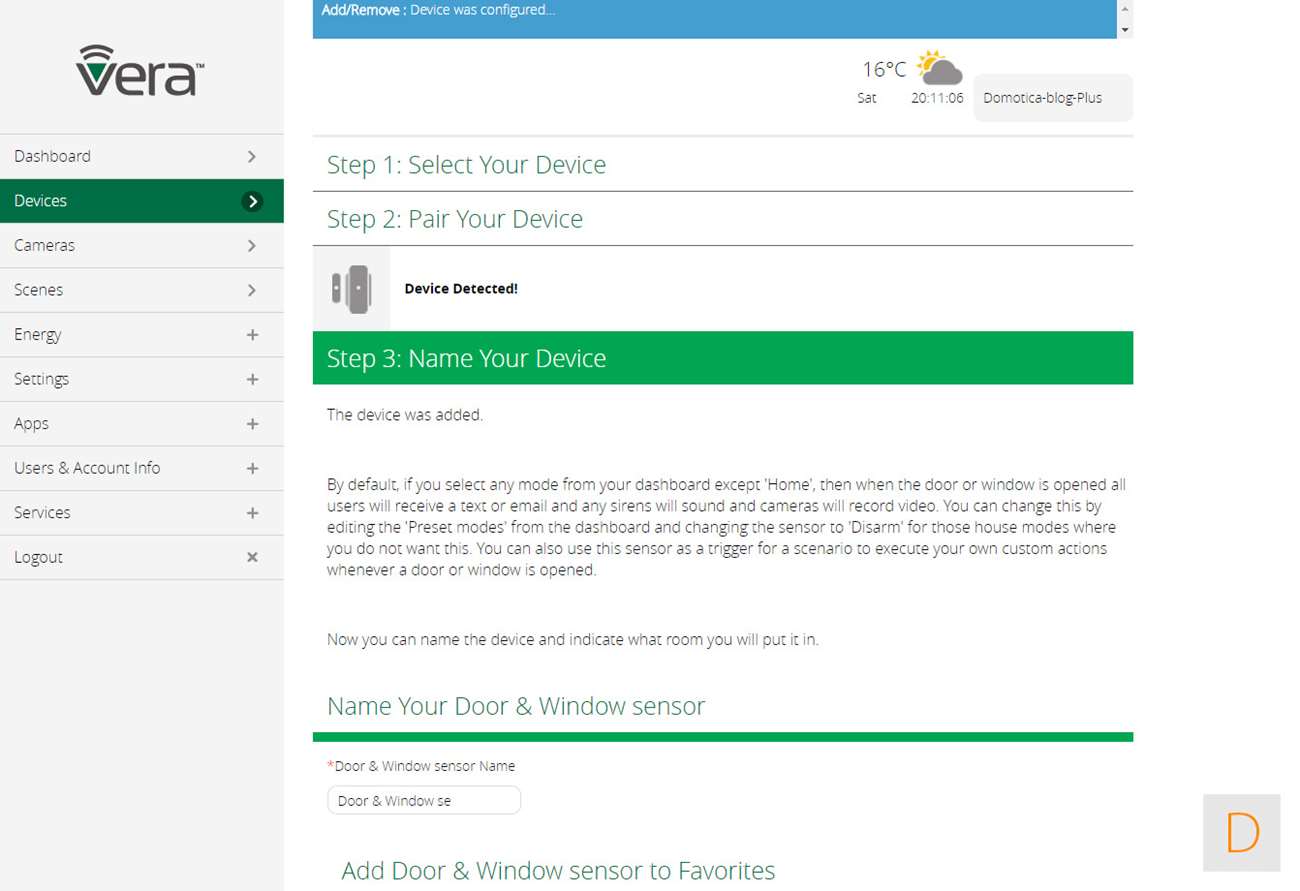Image resolution: width=1300 pixels, height=891 pixels.
Task: Expand the Apps menu plus sign
Action: (252, 424)
